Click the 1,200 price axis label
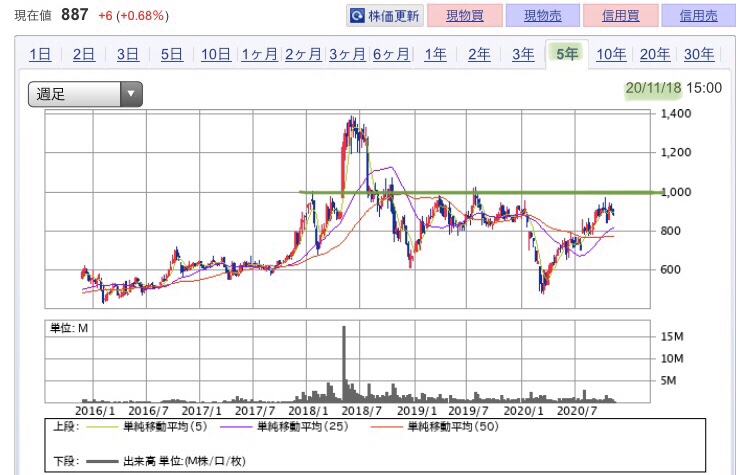 pyautogui.click(x=676, y=152)
